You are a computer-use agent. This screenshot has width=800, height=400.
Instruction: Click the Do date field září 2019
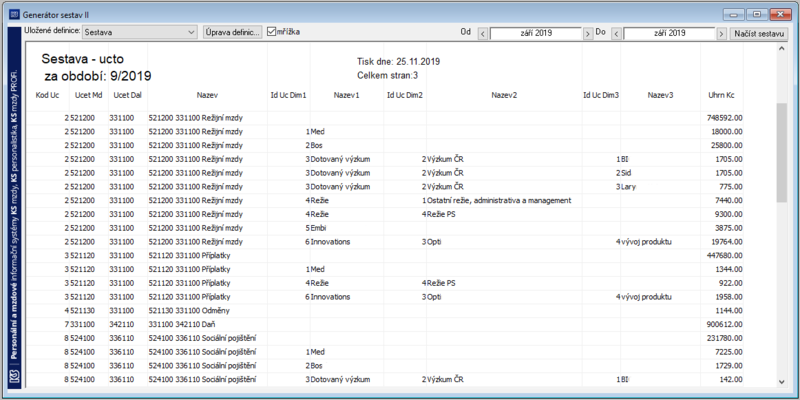coord(669,33)
